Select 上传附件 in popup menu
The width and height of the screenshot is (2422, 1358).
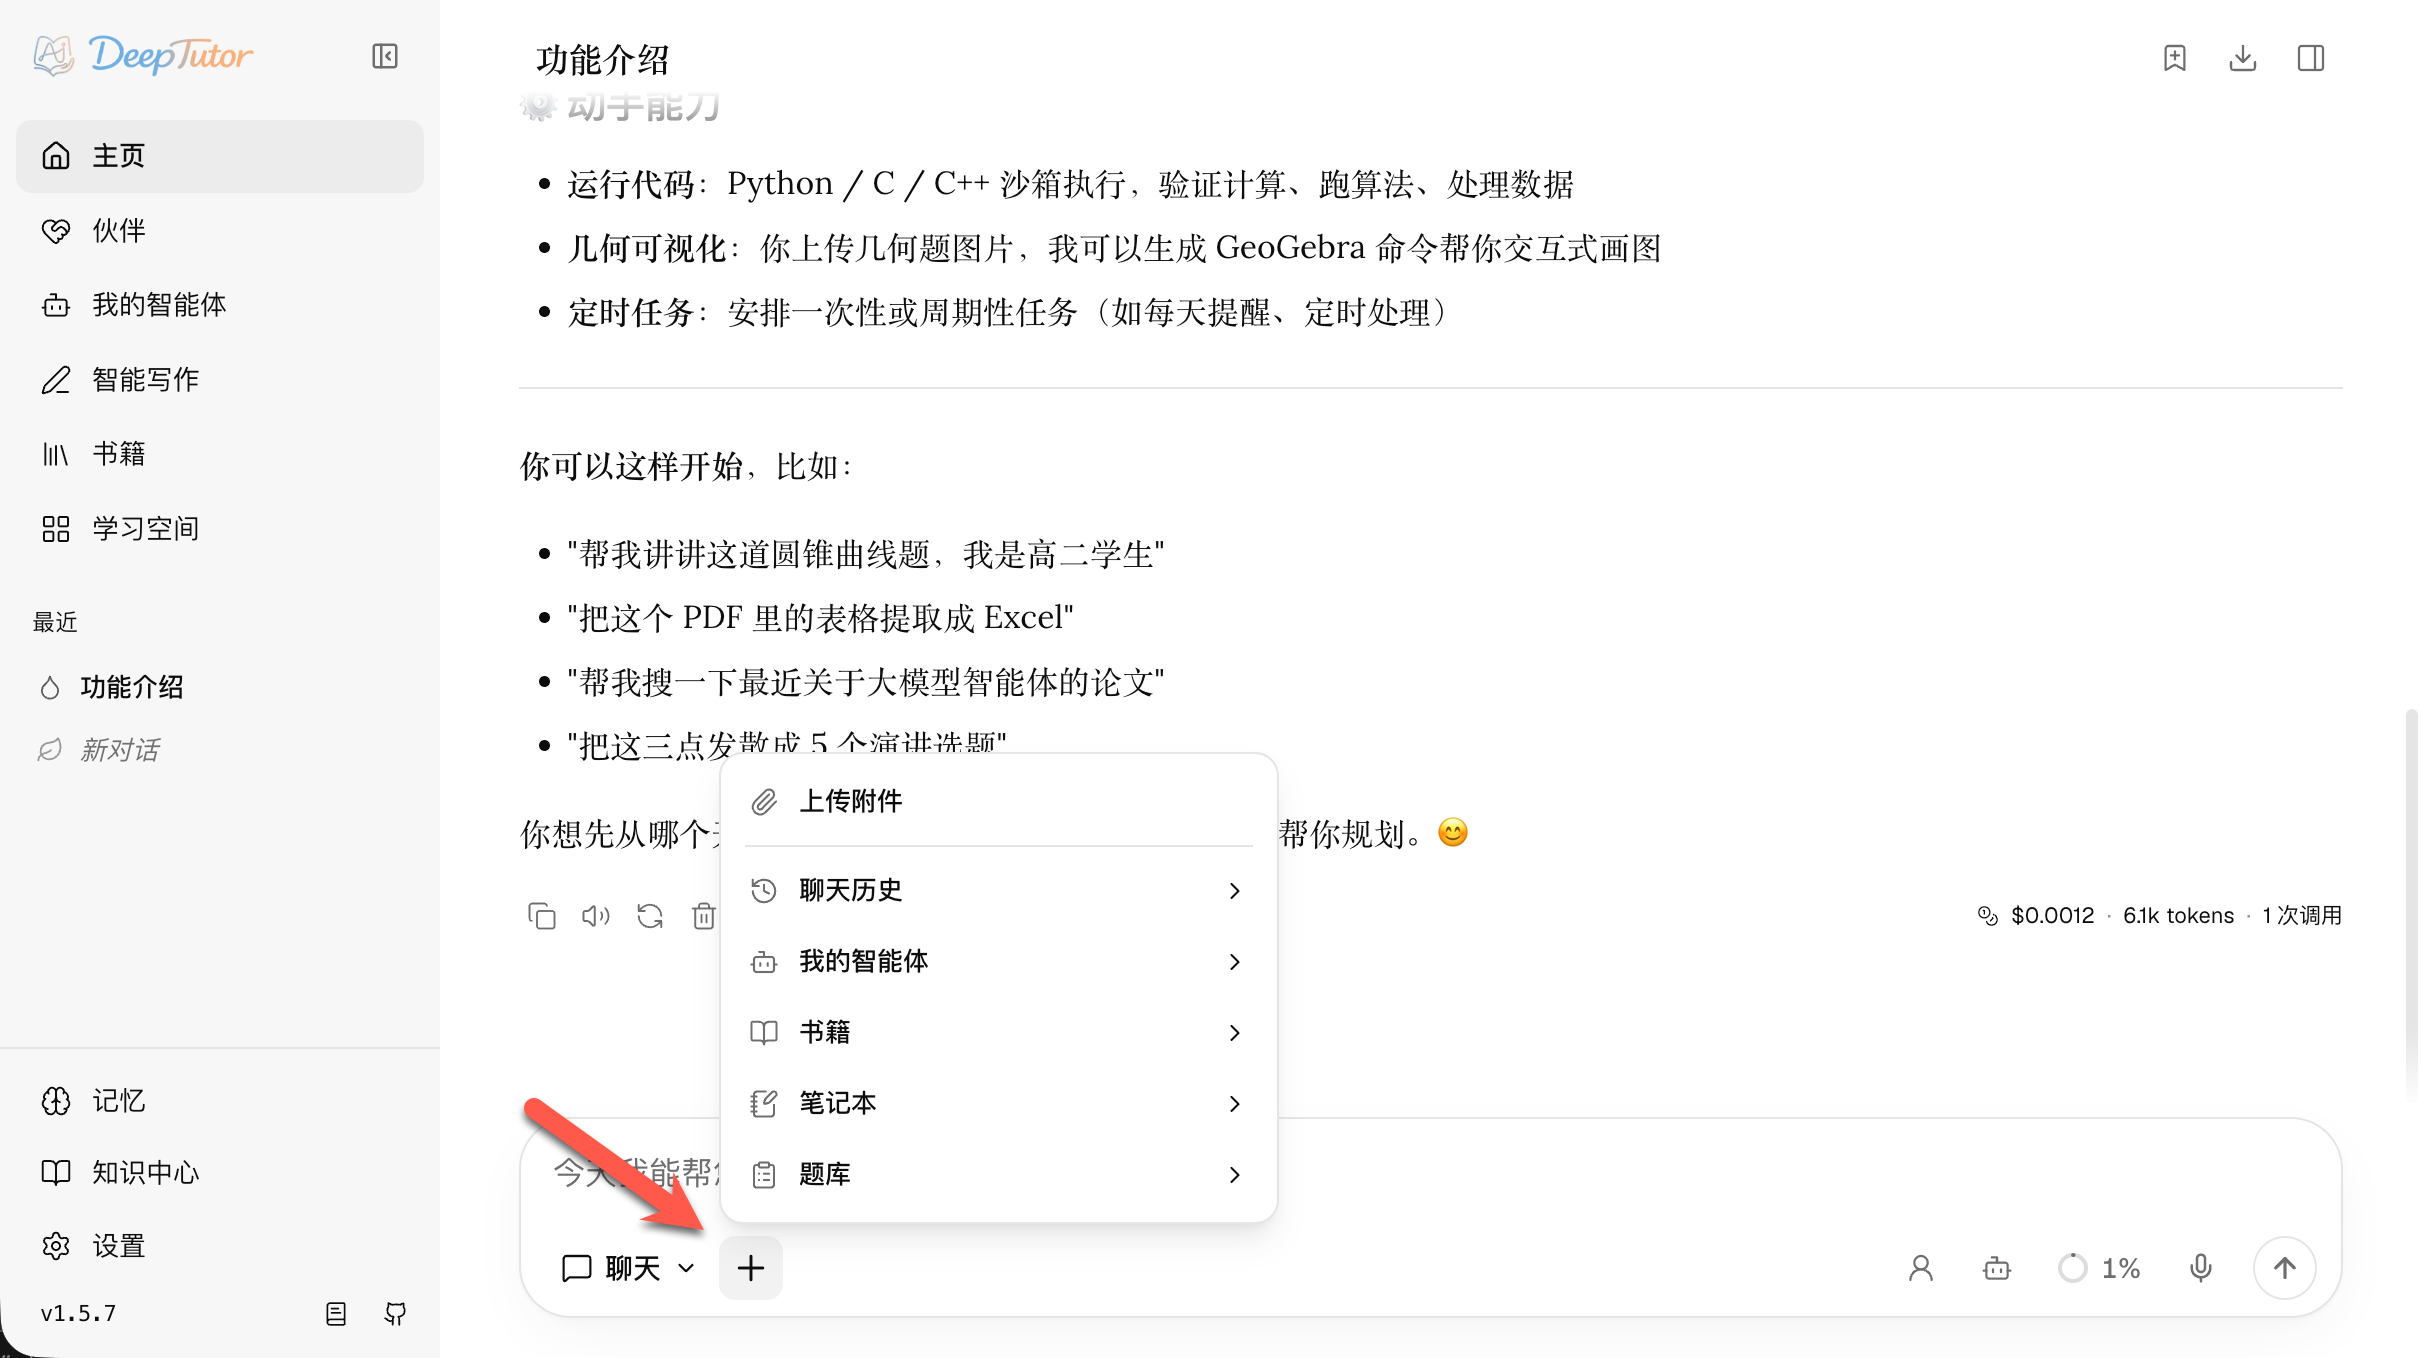pos(998,801)
